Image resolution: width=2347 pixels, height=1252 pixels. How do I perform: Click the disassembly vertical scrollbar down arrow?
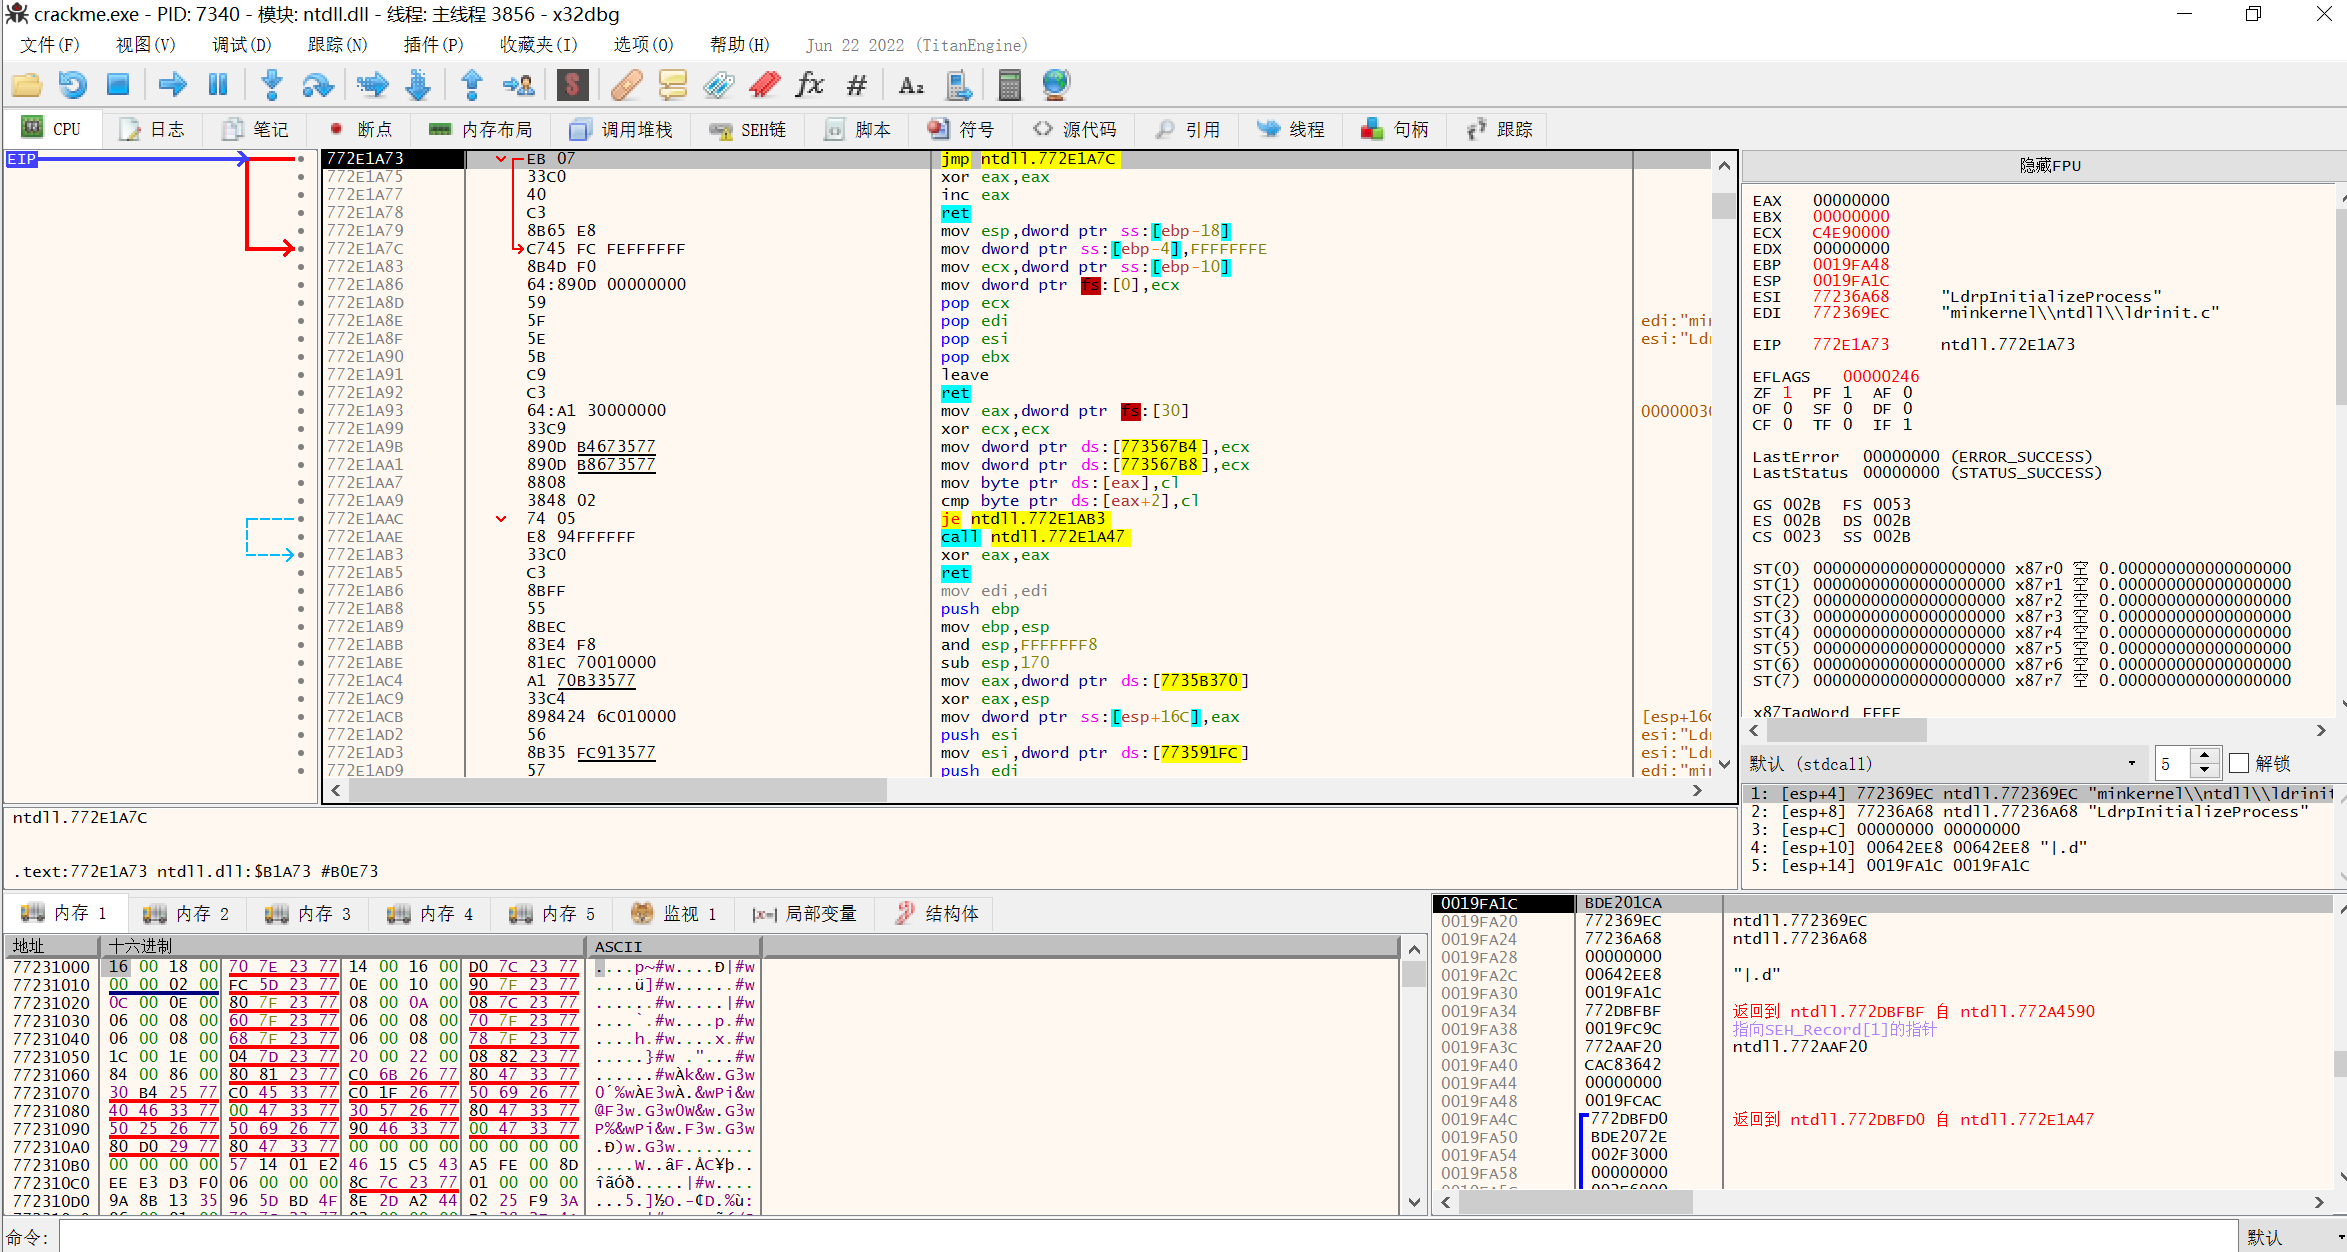[x=1724, y=765]
